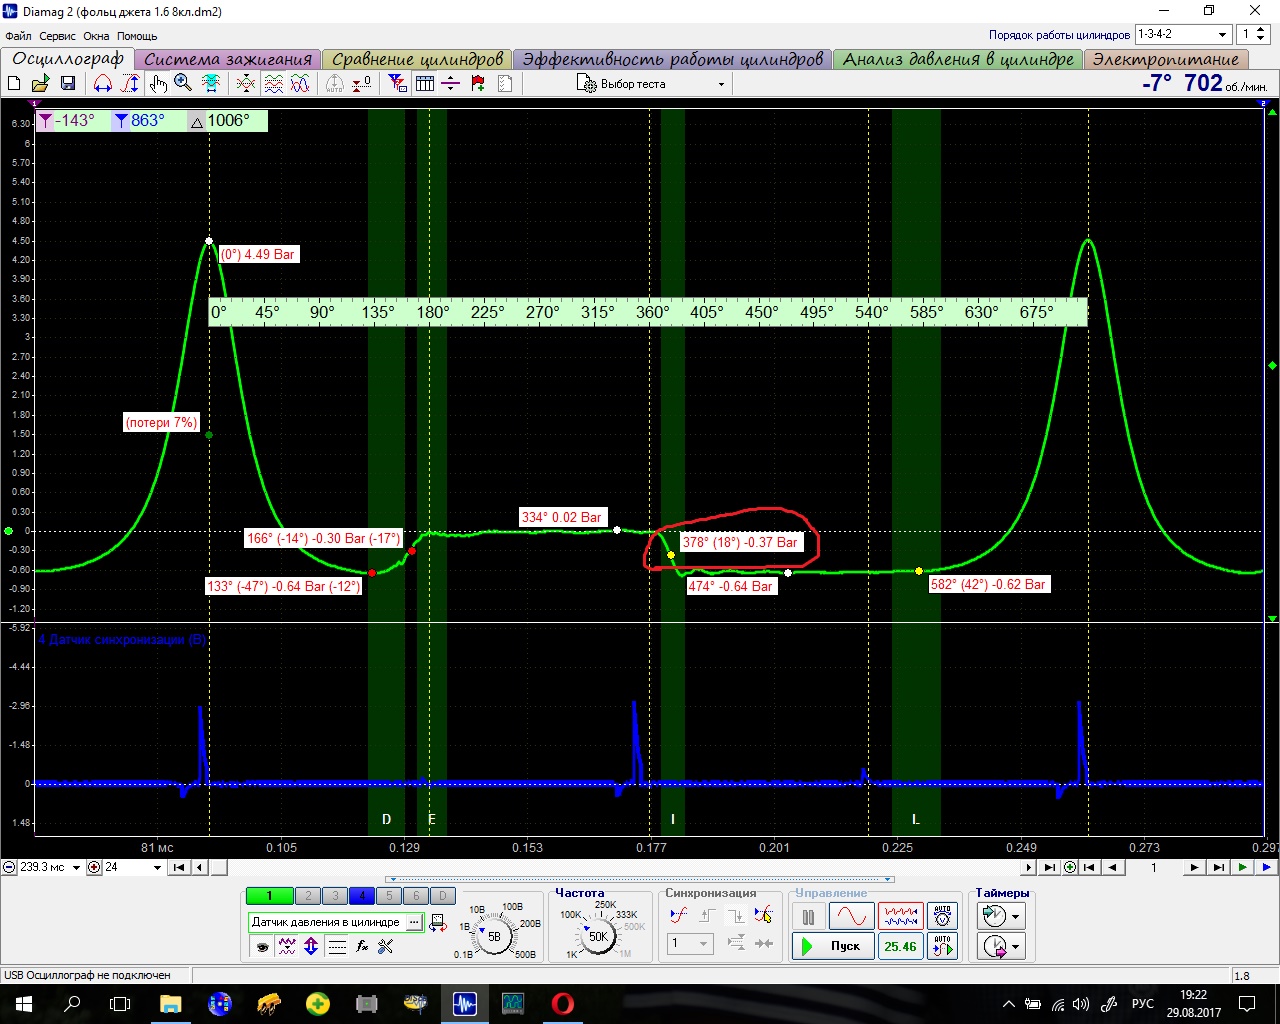Select channel 5 button
1280x1024 pixels.
tap(389, 896)
